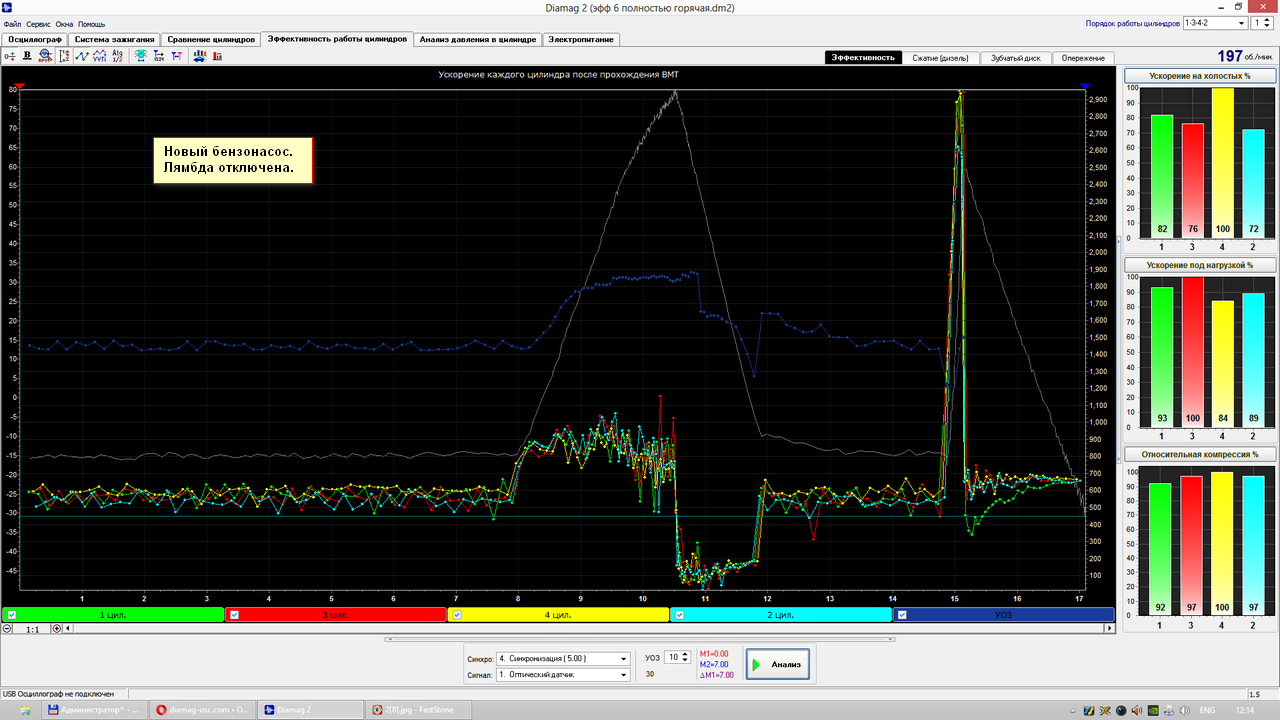Click the horizontal scrollbar right arrow
Viewport: 1280px width, 720px height.
click(x=1109, y=629)
